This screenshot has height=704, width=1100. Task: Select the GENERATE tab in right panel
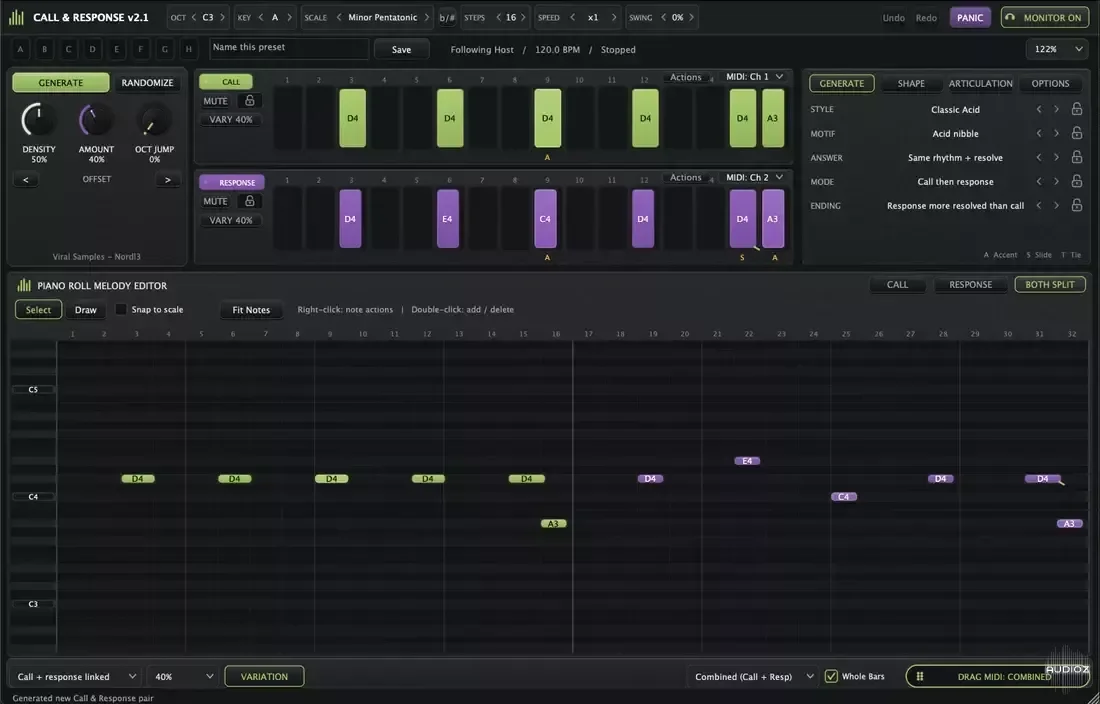[x=842, y=83]
